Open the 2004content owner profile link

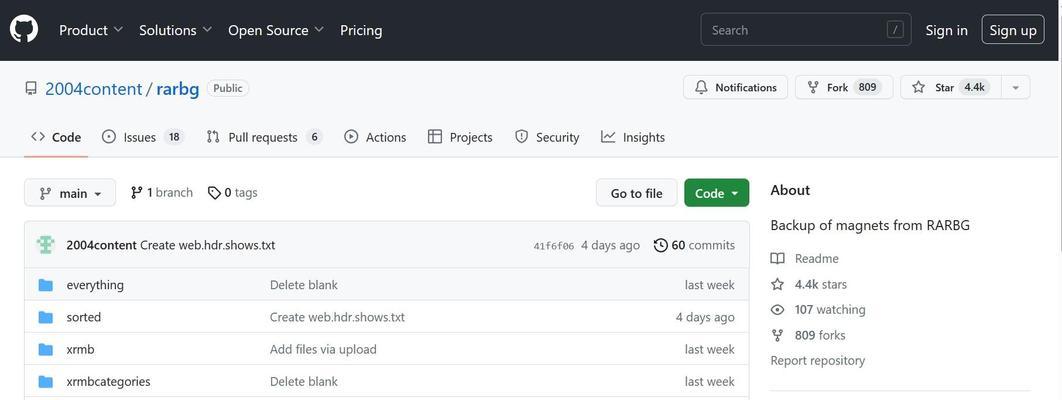click(93, 89)
